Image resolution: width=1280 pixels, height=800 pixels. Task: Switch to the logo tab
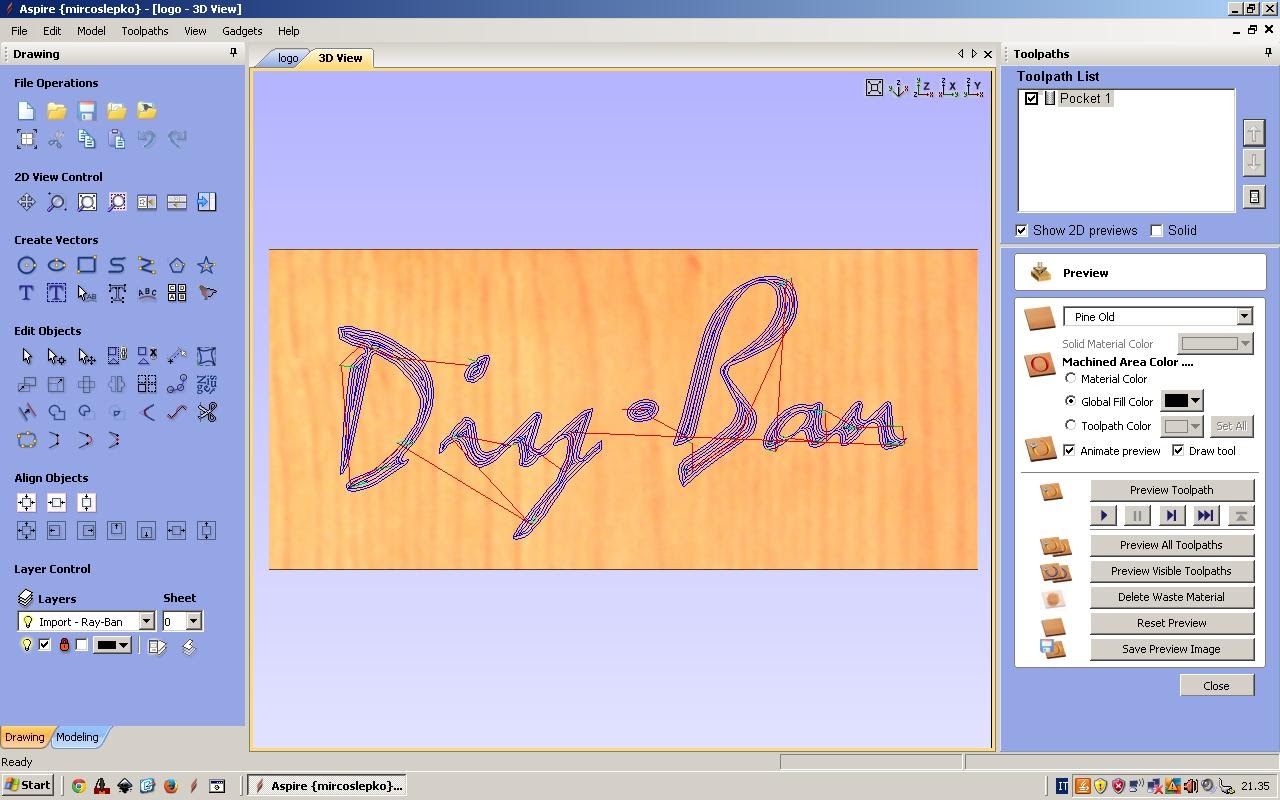(288, 58)
